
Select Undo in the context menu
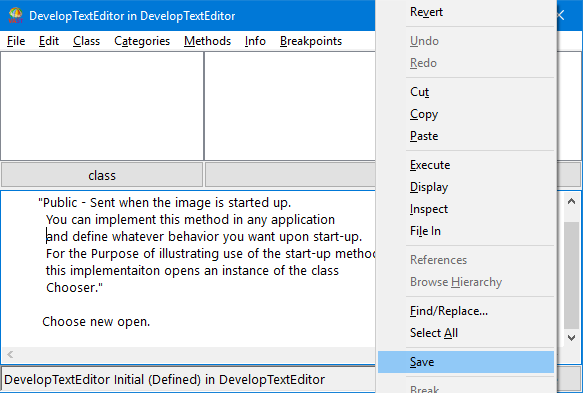click(x=466, y=41)
